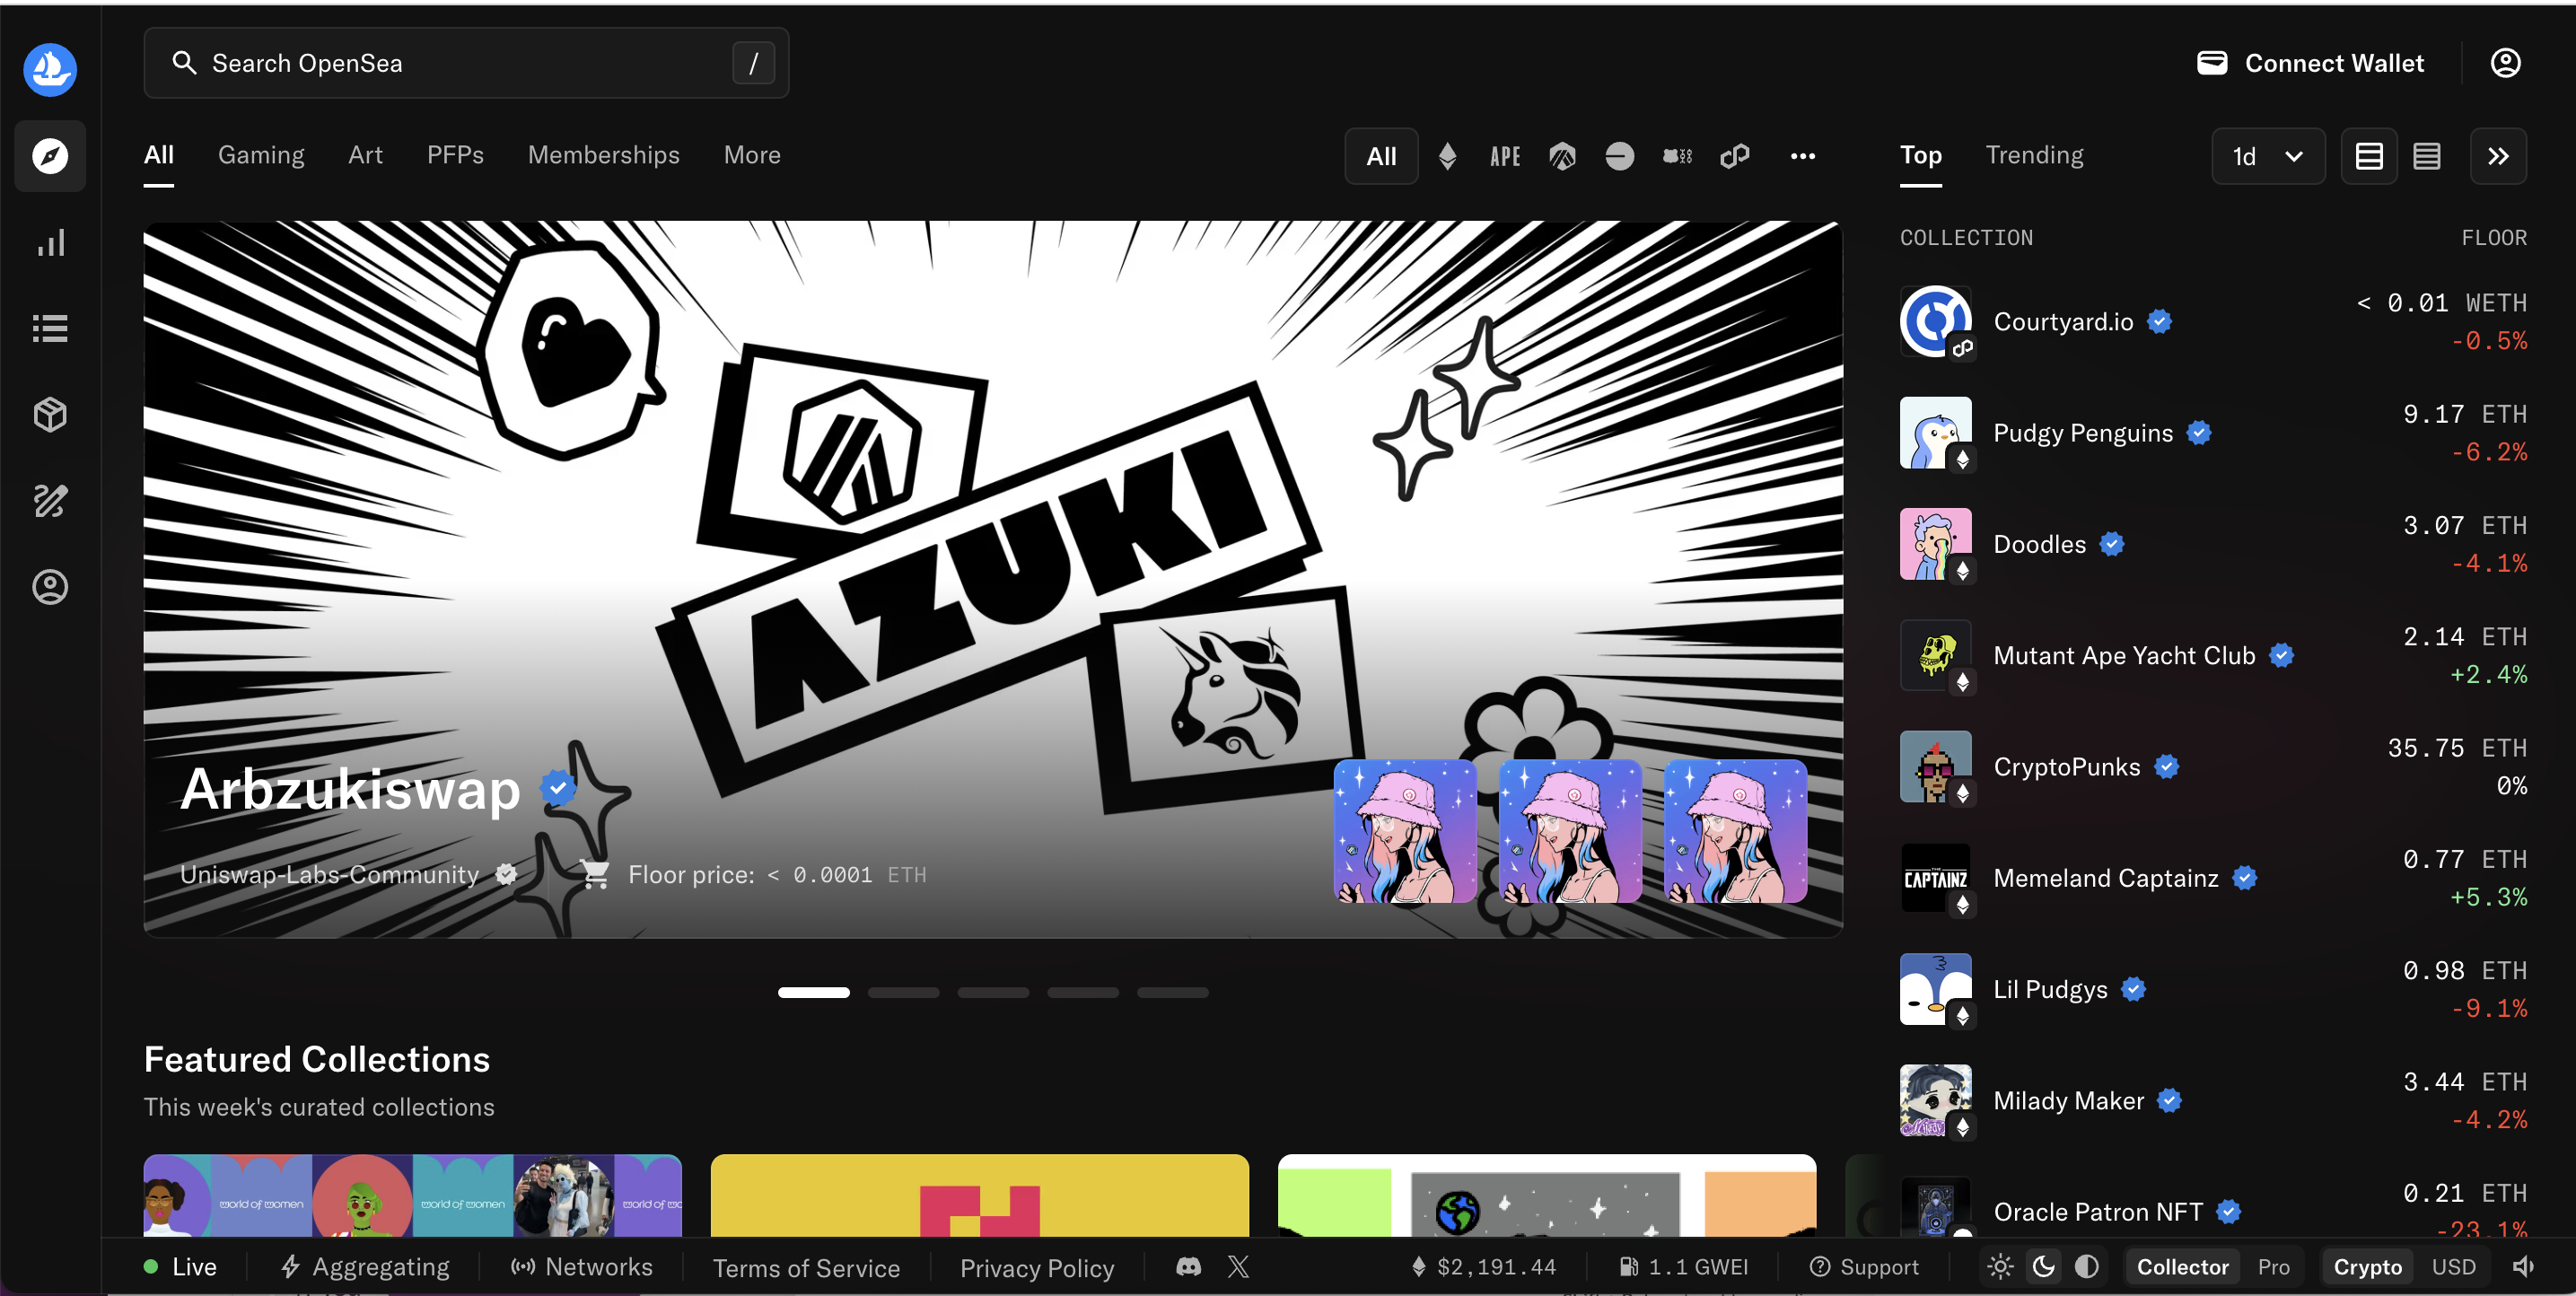Show prices in USD
The width and height of the screenshot is (2576, 1296).
(x=2453, y=1267)
